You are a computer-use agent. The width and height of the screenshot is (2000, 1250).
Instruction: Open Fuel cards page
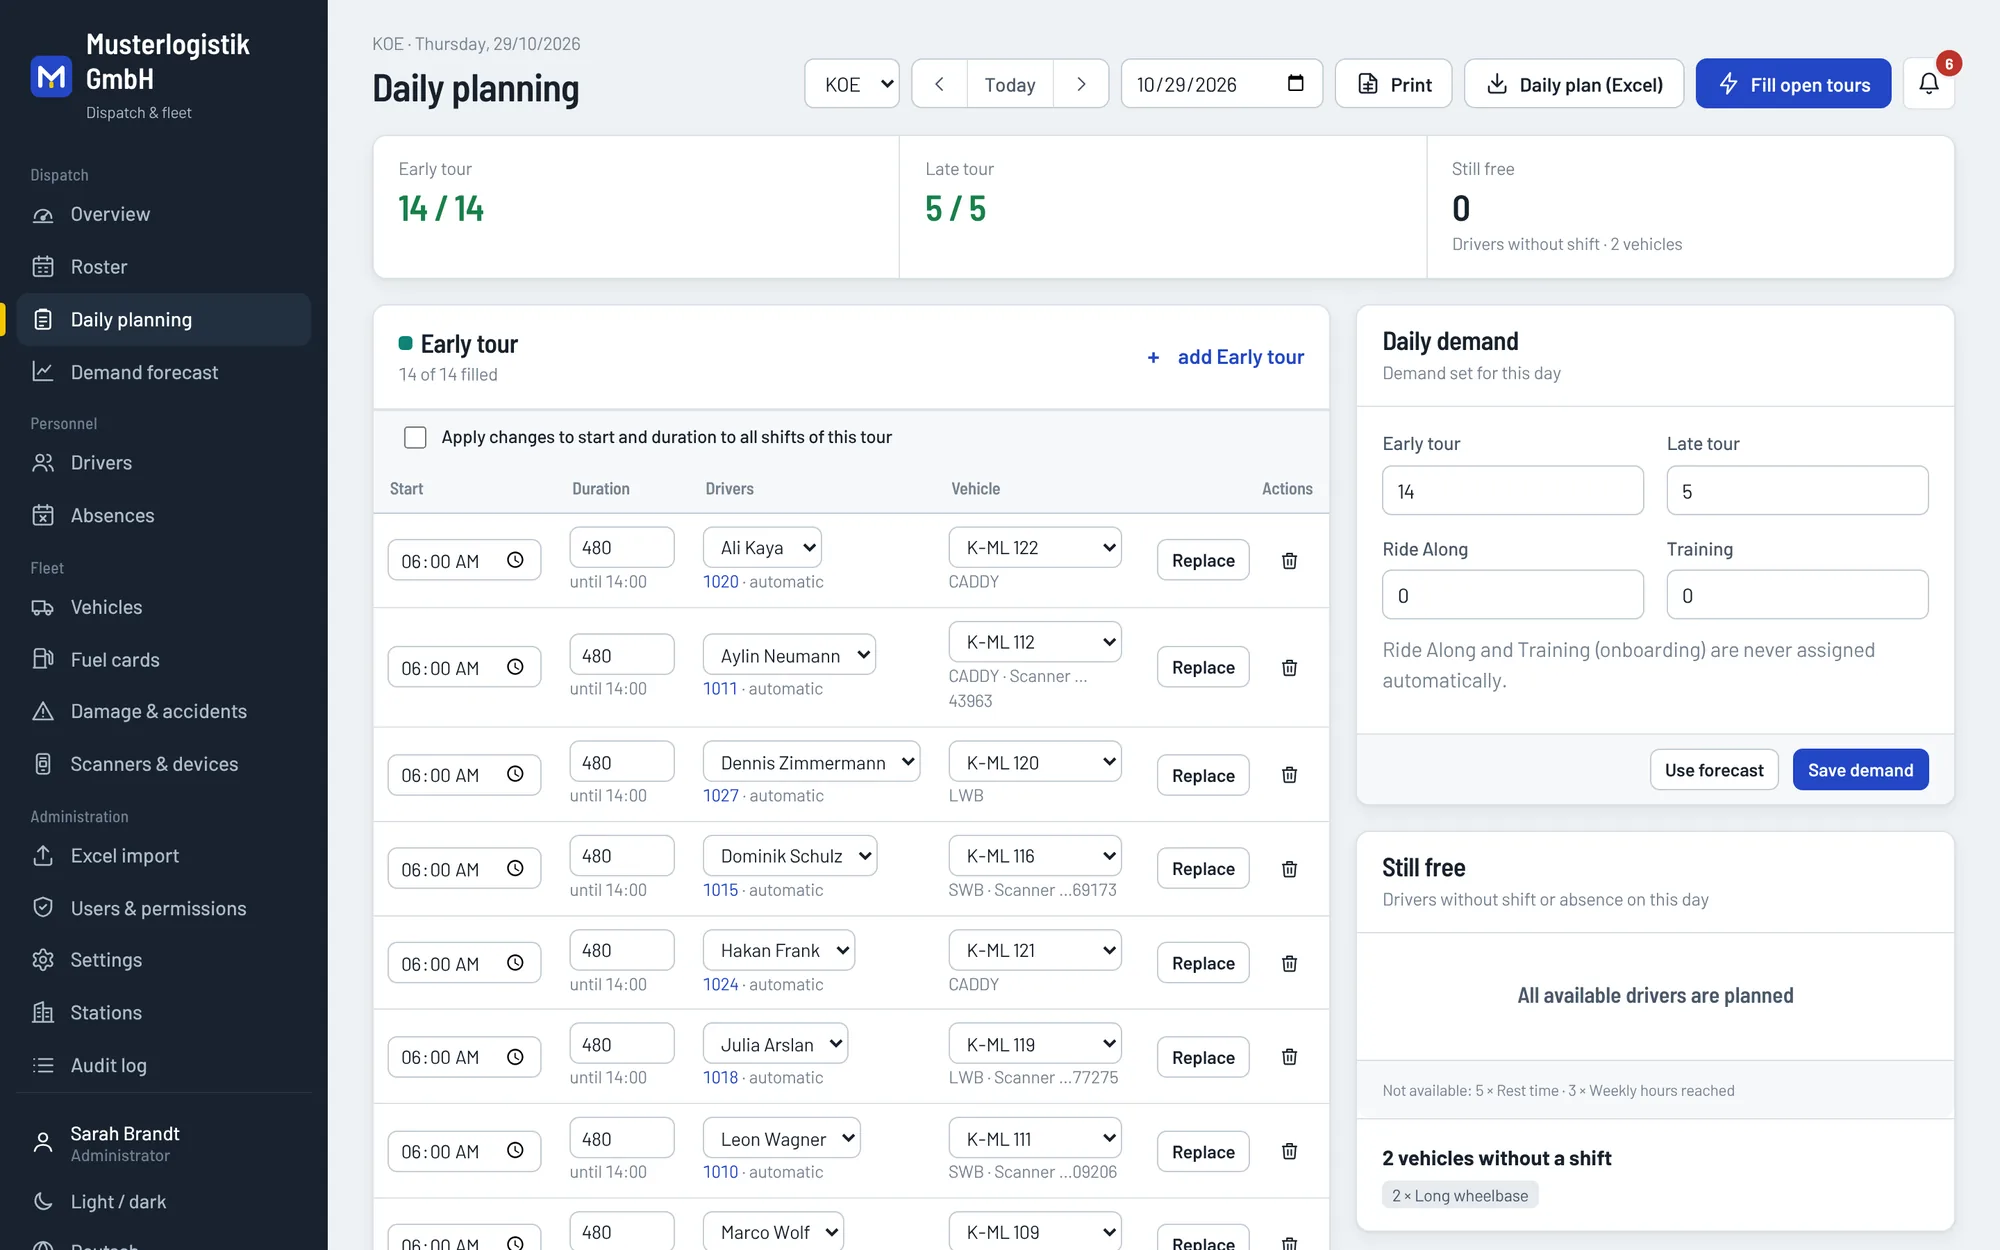pos(164,660)
